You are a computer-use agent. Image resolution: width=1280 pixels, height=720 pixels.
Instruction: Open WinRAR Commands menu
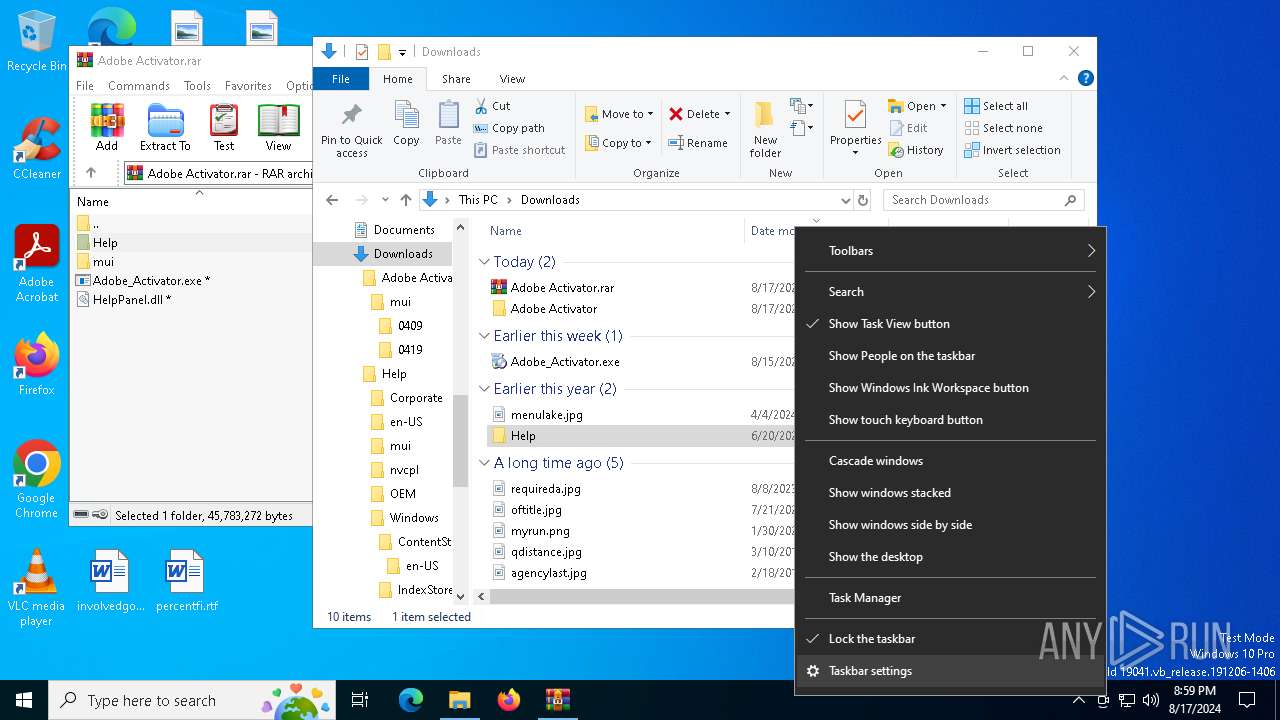pos(139,86)
